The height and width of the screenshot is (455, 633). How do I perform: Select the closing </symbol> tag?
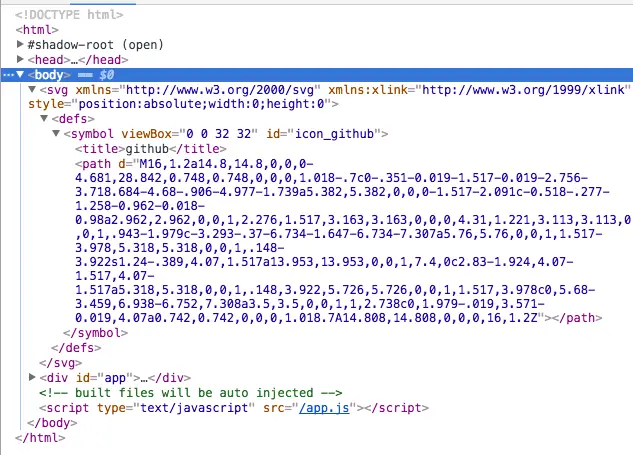coord(96,333)
